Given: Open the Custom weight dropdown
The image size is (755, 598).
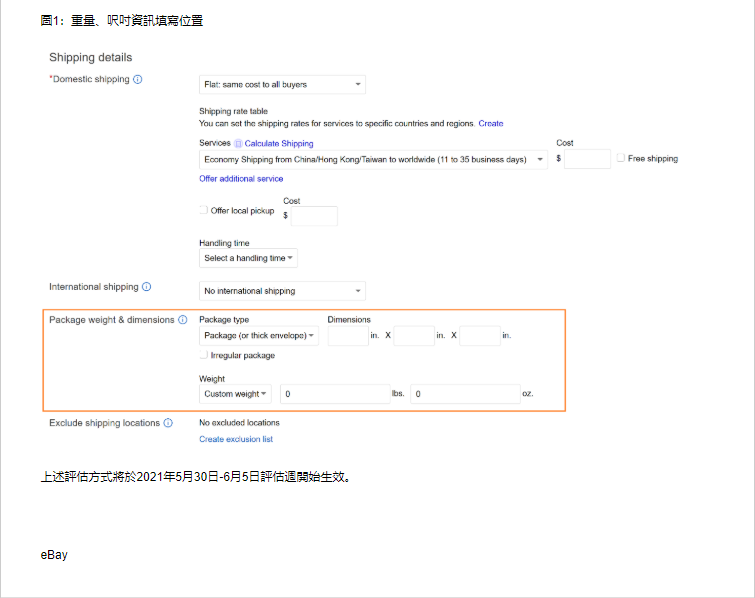Looking at the screenshot, I should (236, 394).
